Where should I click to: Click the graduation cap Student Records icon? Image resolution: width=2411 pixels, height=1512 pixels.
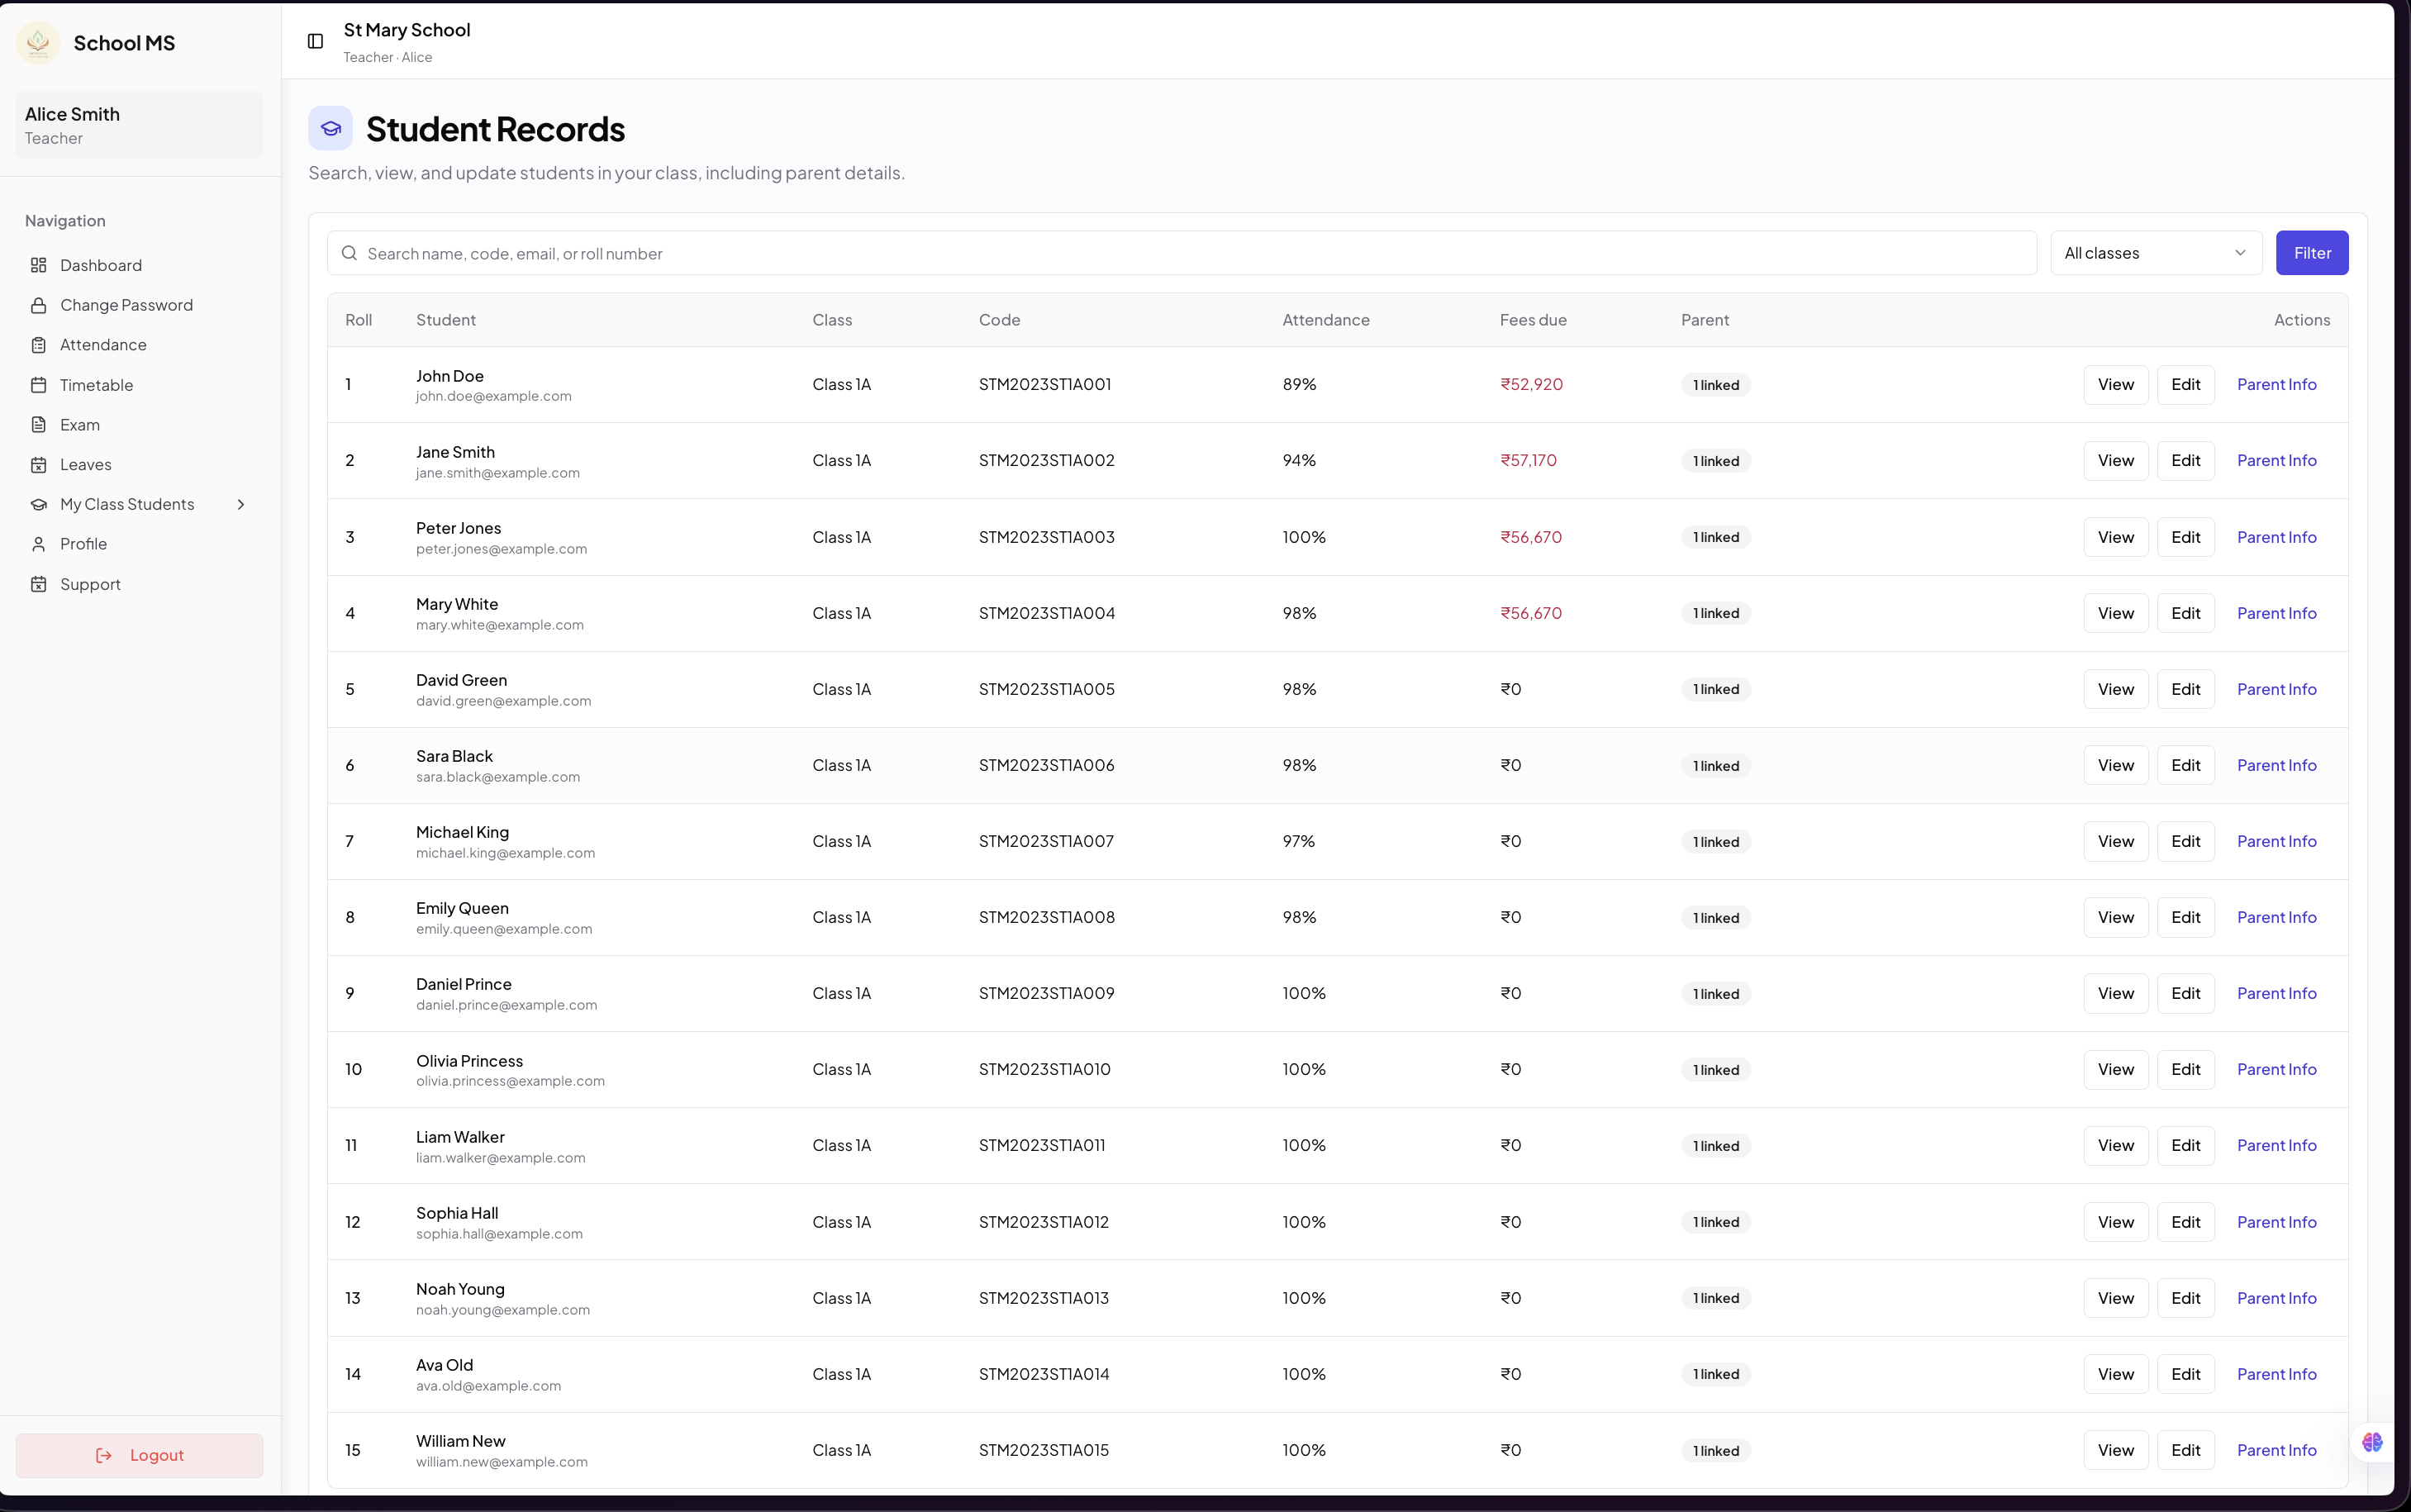[330, 128]
